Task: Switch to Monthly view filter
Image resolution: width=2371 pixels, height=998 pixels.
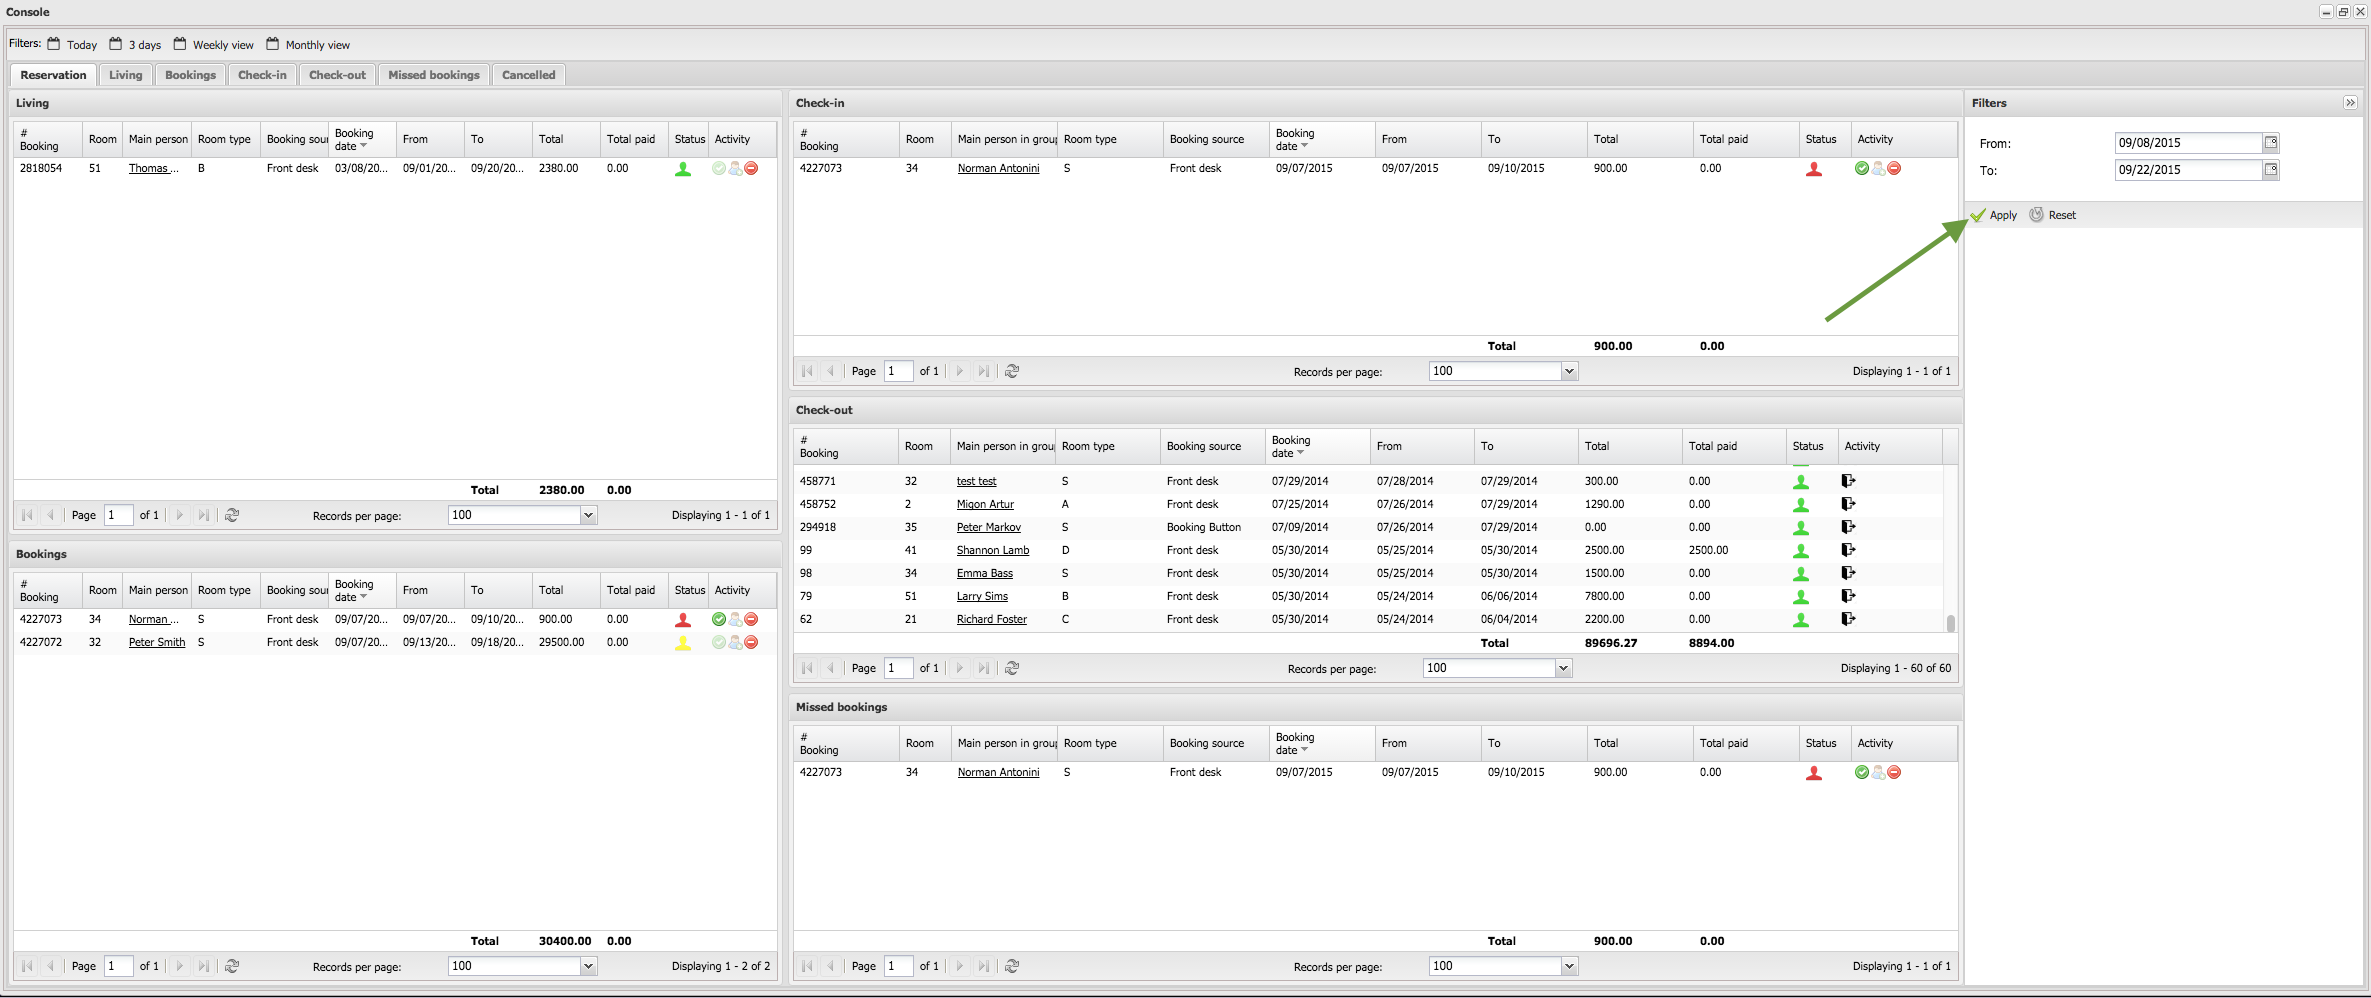Action: coord(308,44)
